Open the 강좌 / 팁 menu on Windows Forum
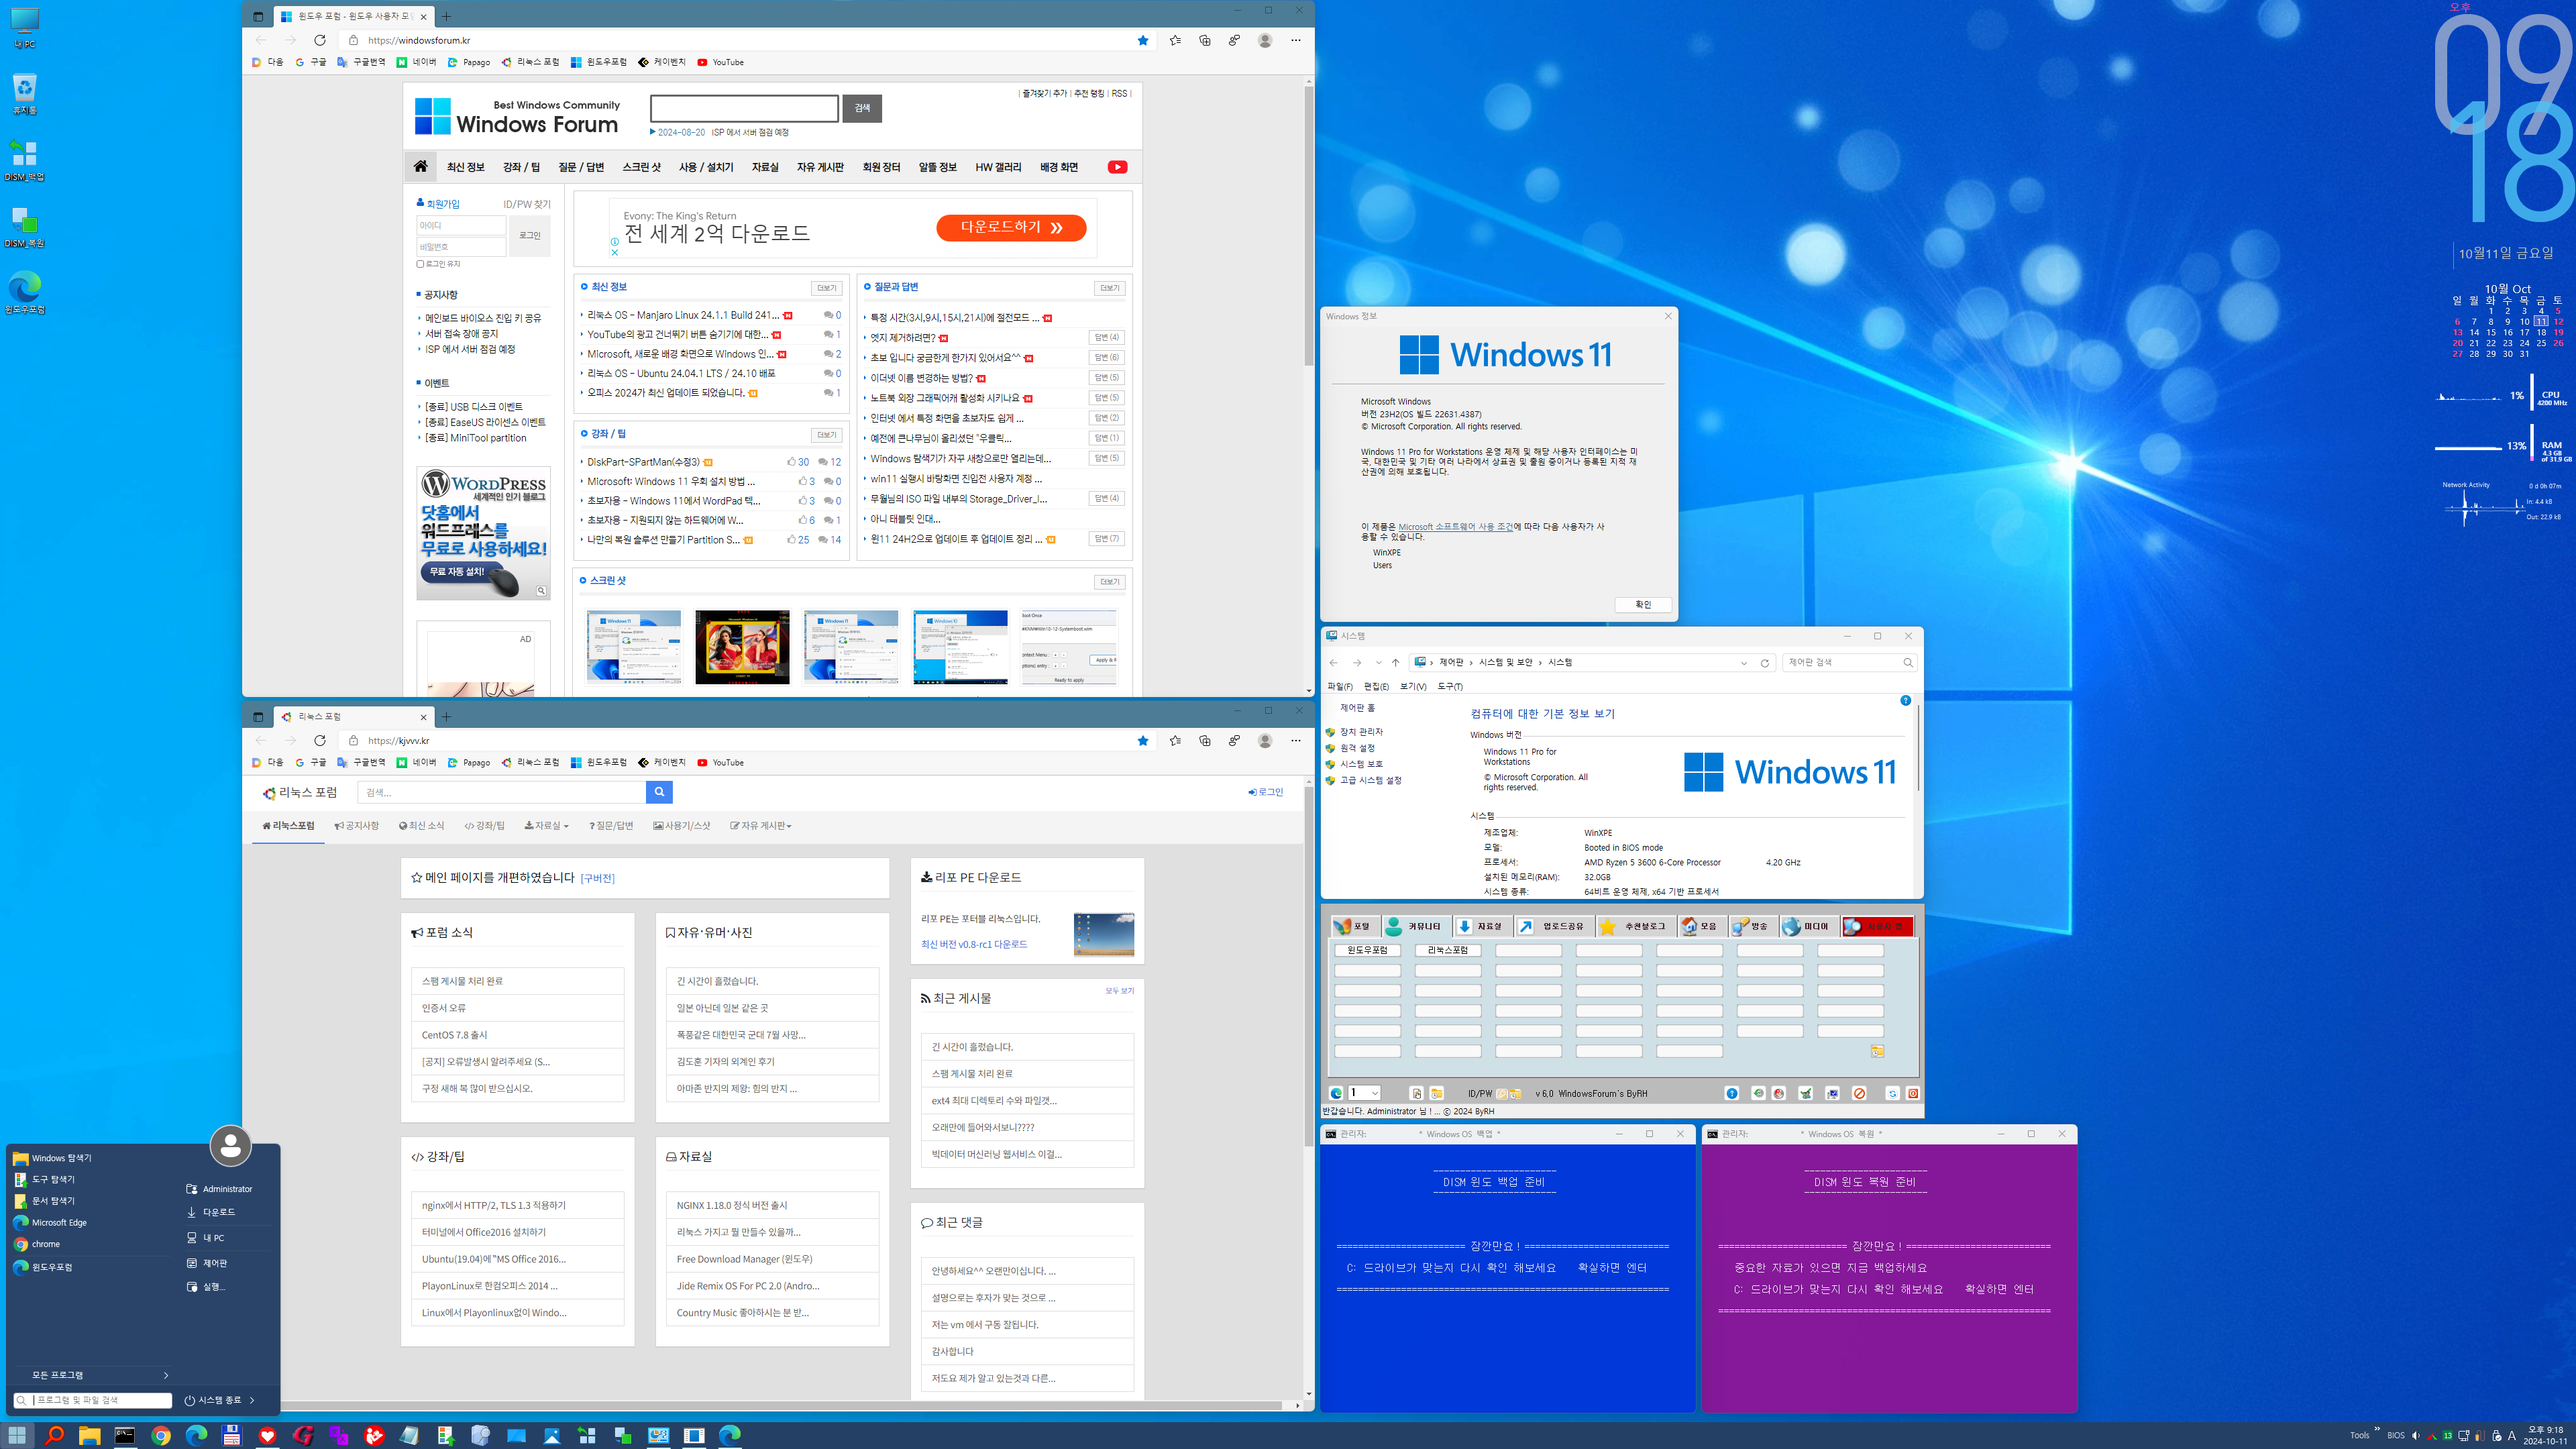Image resolution: width=2576 pixels, height=1449 pixels. (x=521, y=167)
